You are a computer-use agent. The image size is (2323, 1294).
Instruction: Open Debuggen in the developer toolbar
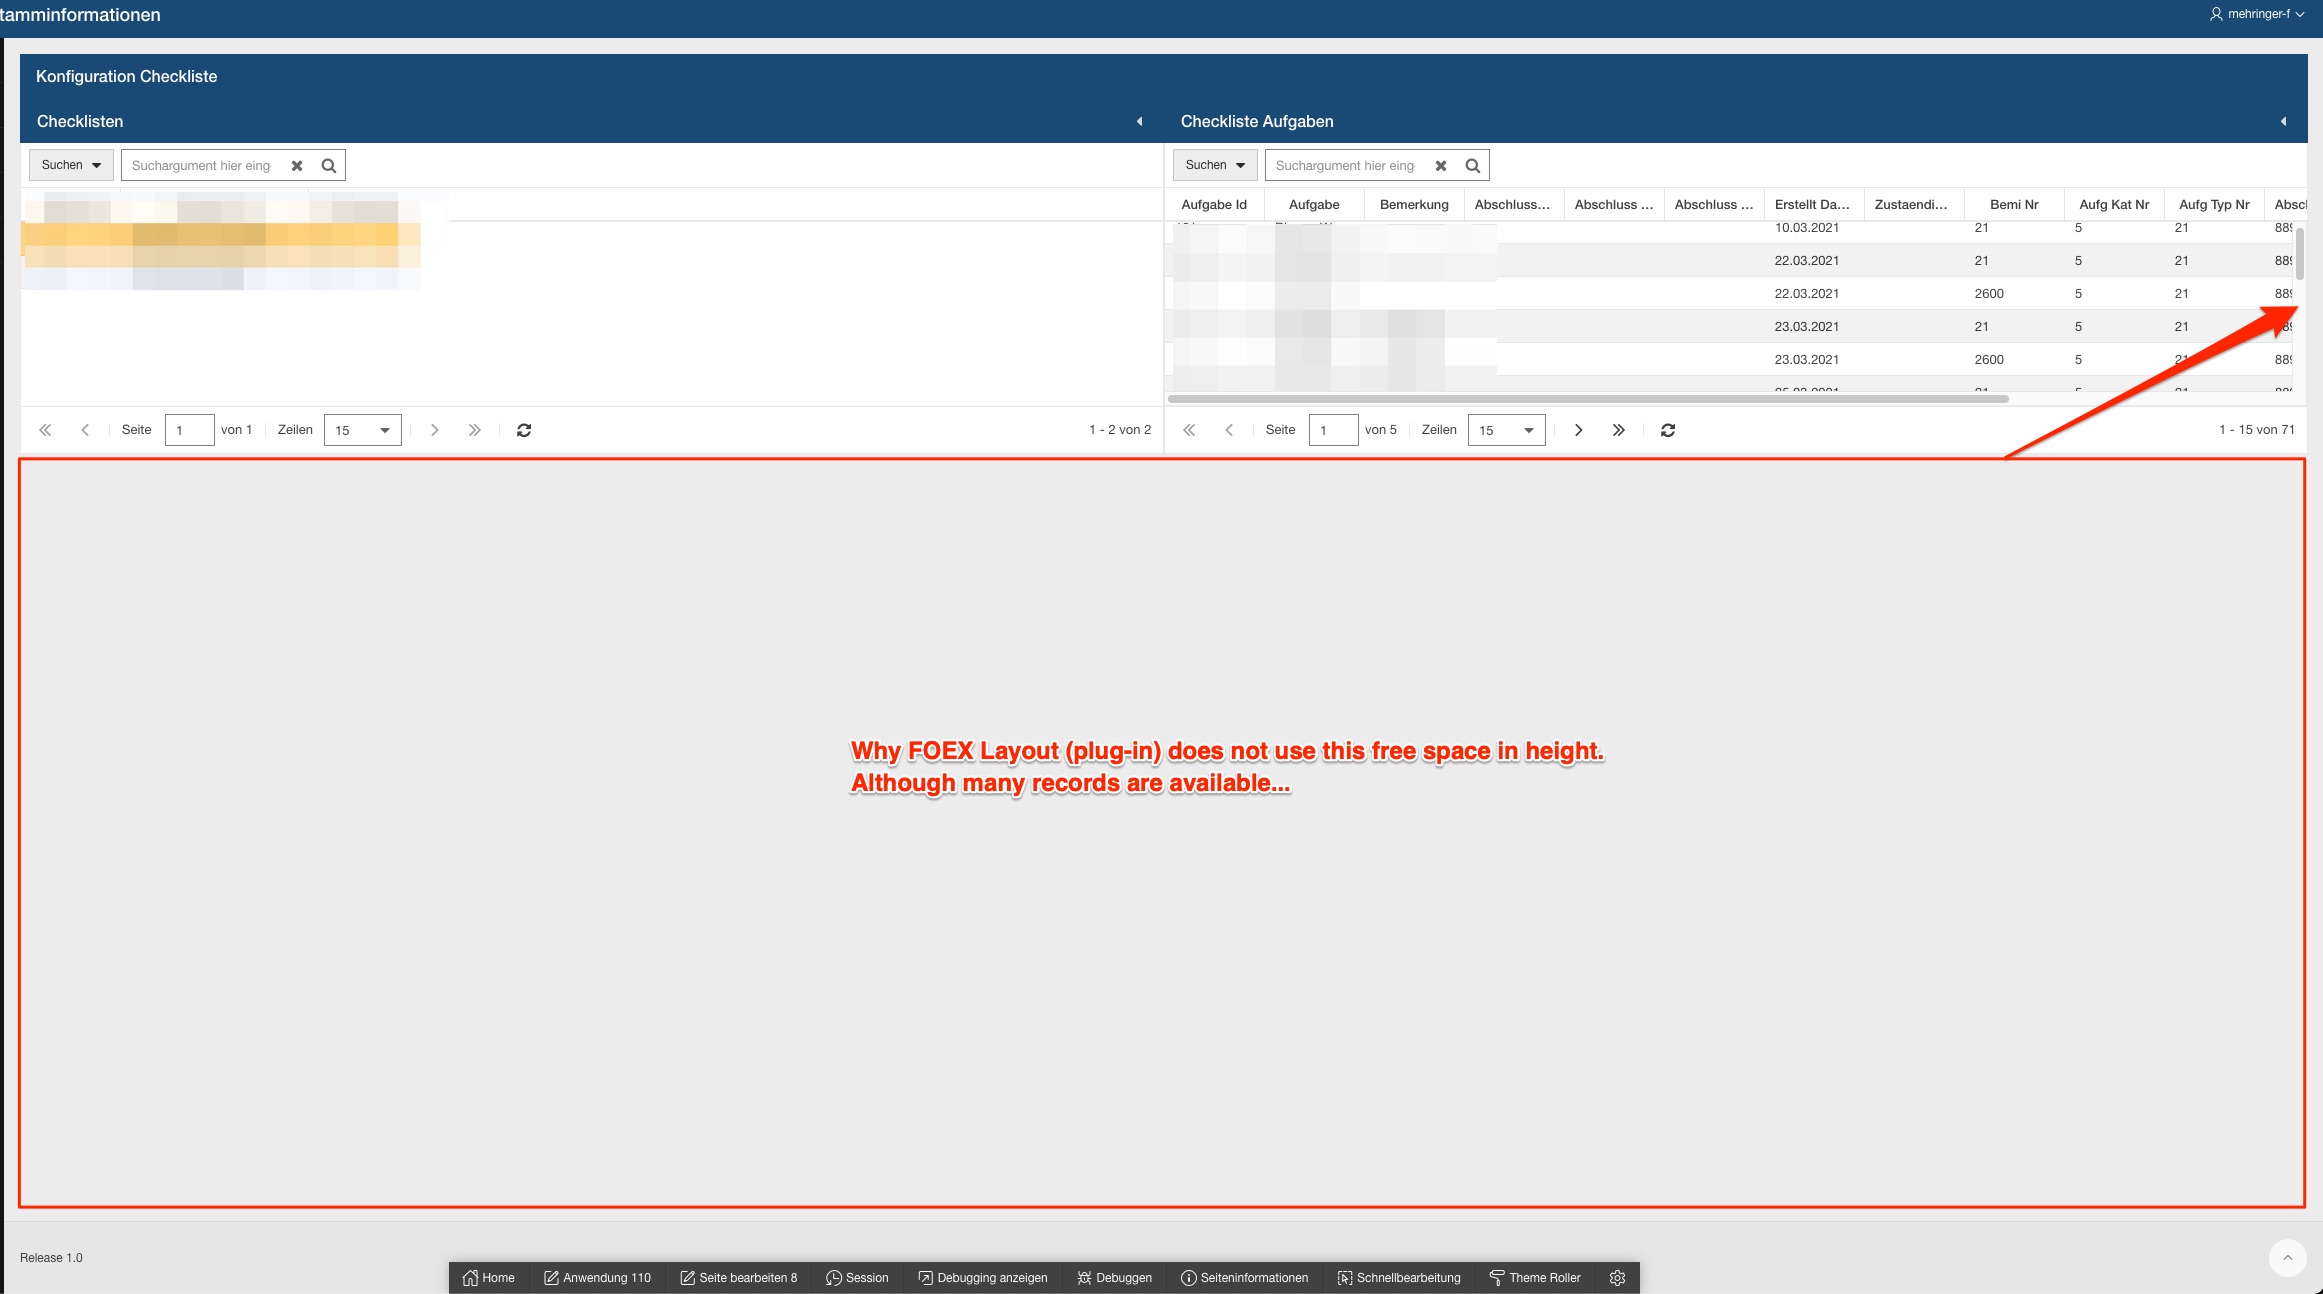(x=1113, y=1278)
